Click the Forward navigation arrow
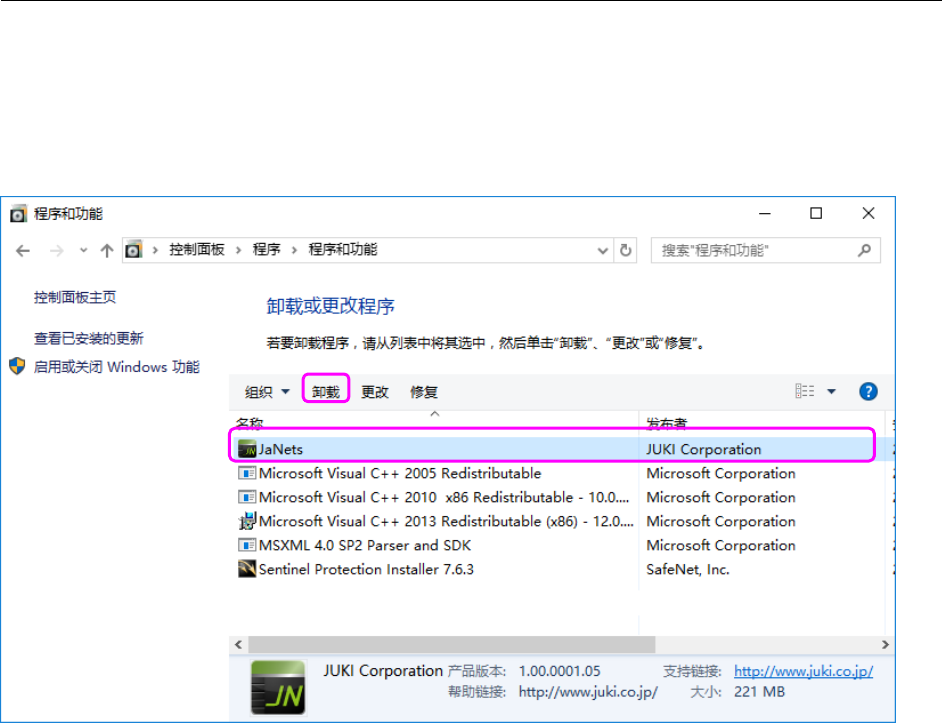This screenshot has height=723, width=942. tap(56, 251)
